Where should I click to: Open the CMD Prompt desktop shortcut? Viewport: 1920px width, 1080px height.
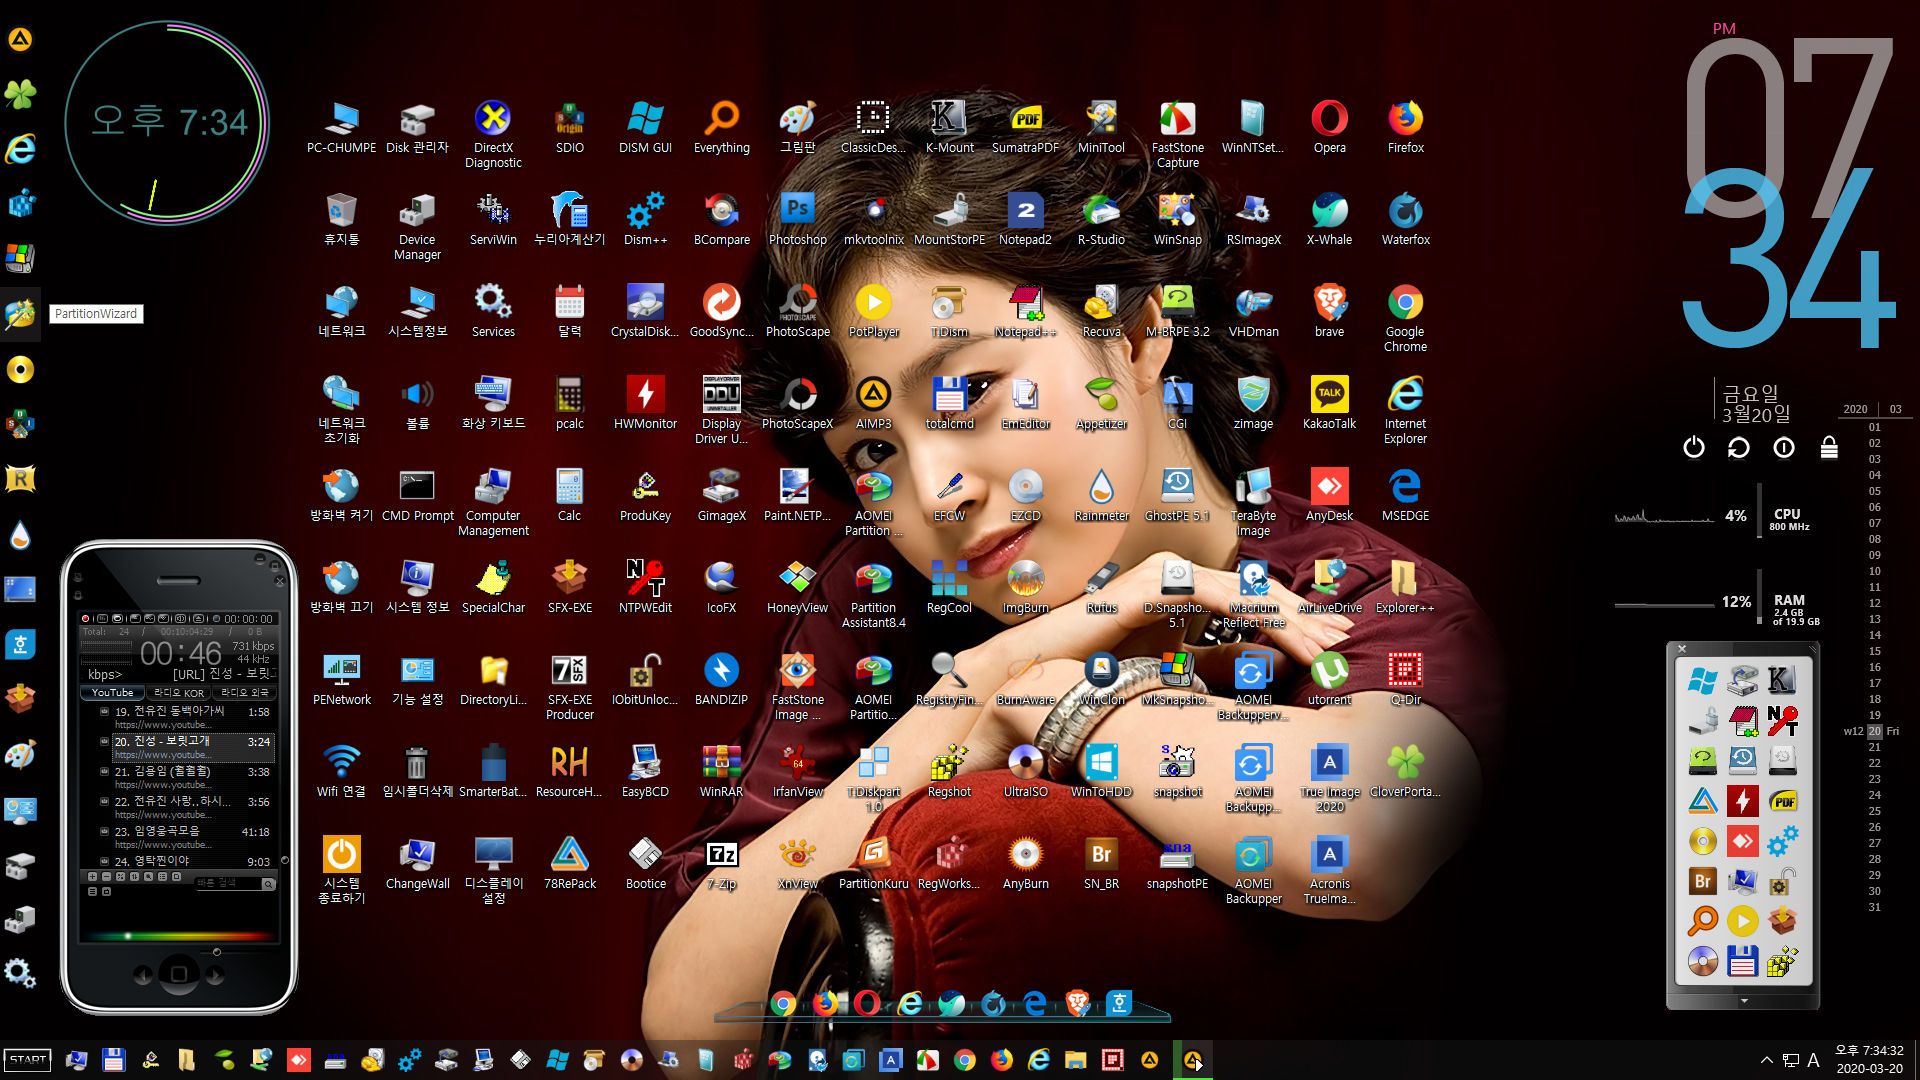(x=417, y=495)
